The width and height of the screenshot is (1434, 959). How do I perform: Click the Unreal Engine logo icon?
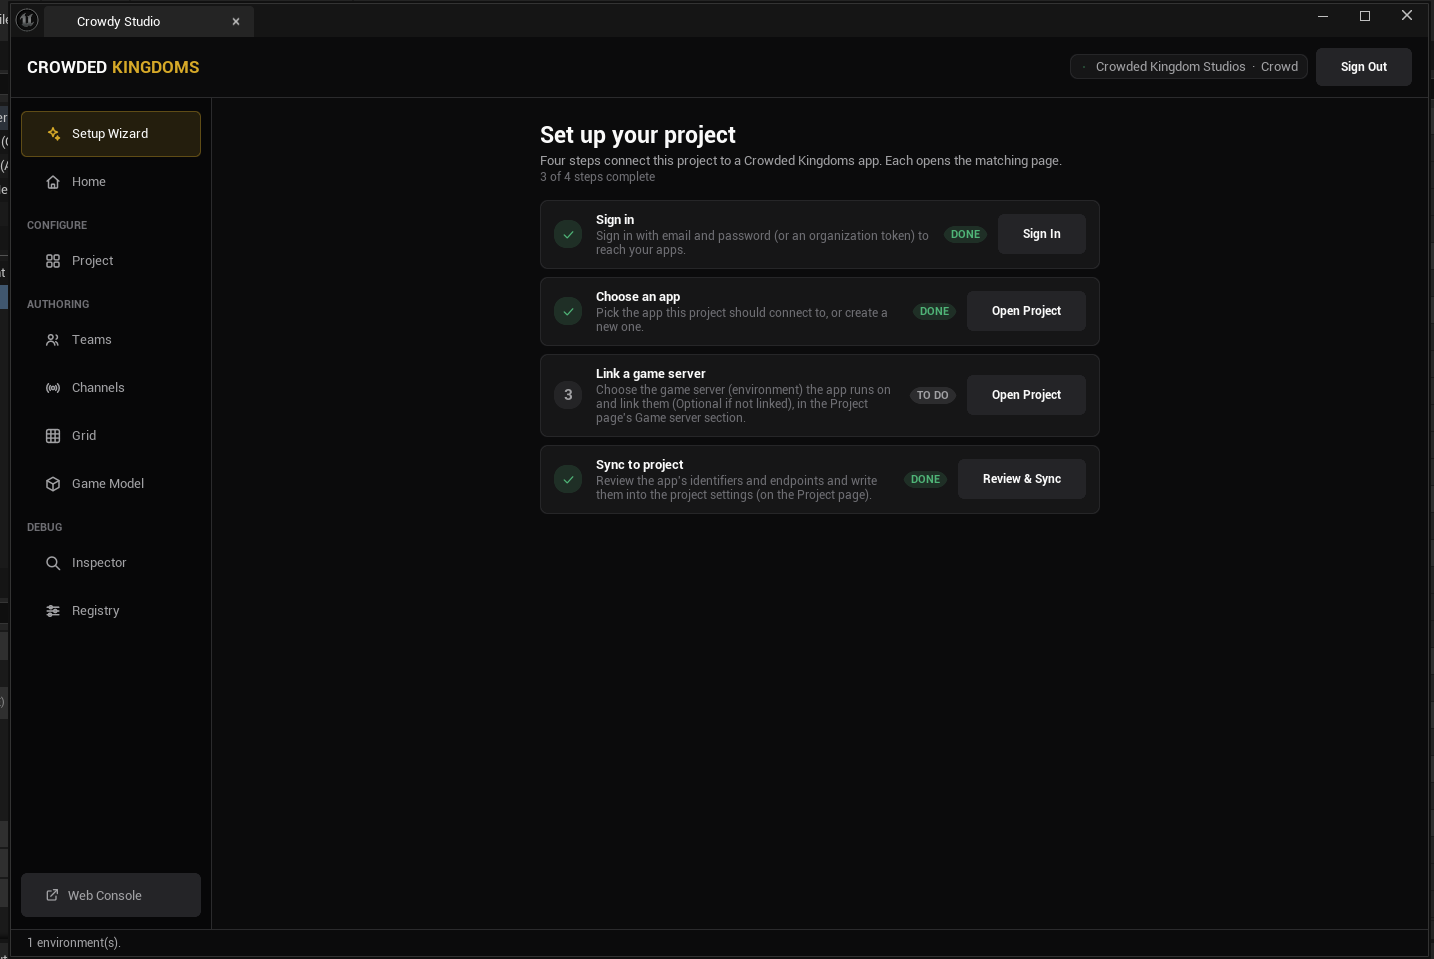click(27, 19)
